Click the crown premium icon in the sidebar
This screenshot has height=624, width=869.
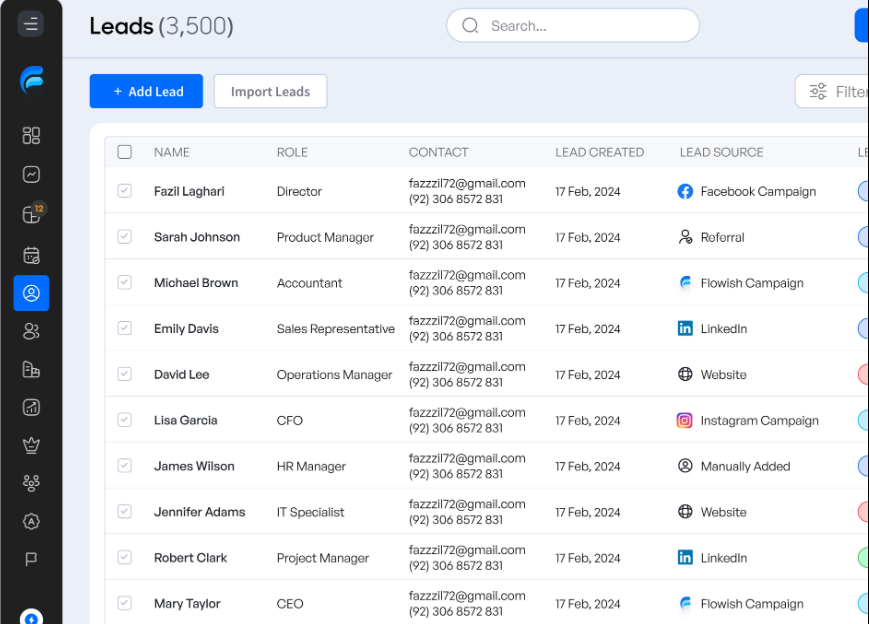coord(31,445)
